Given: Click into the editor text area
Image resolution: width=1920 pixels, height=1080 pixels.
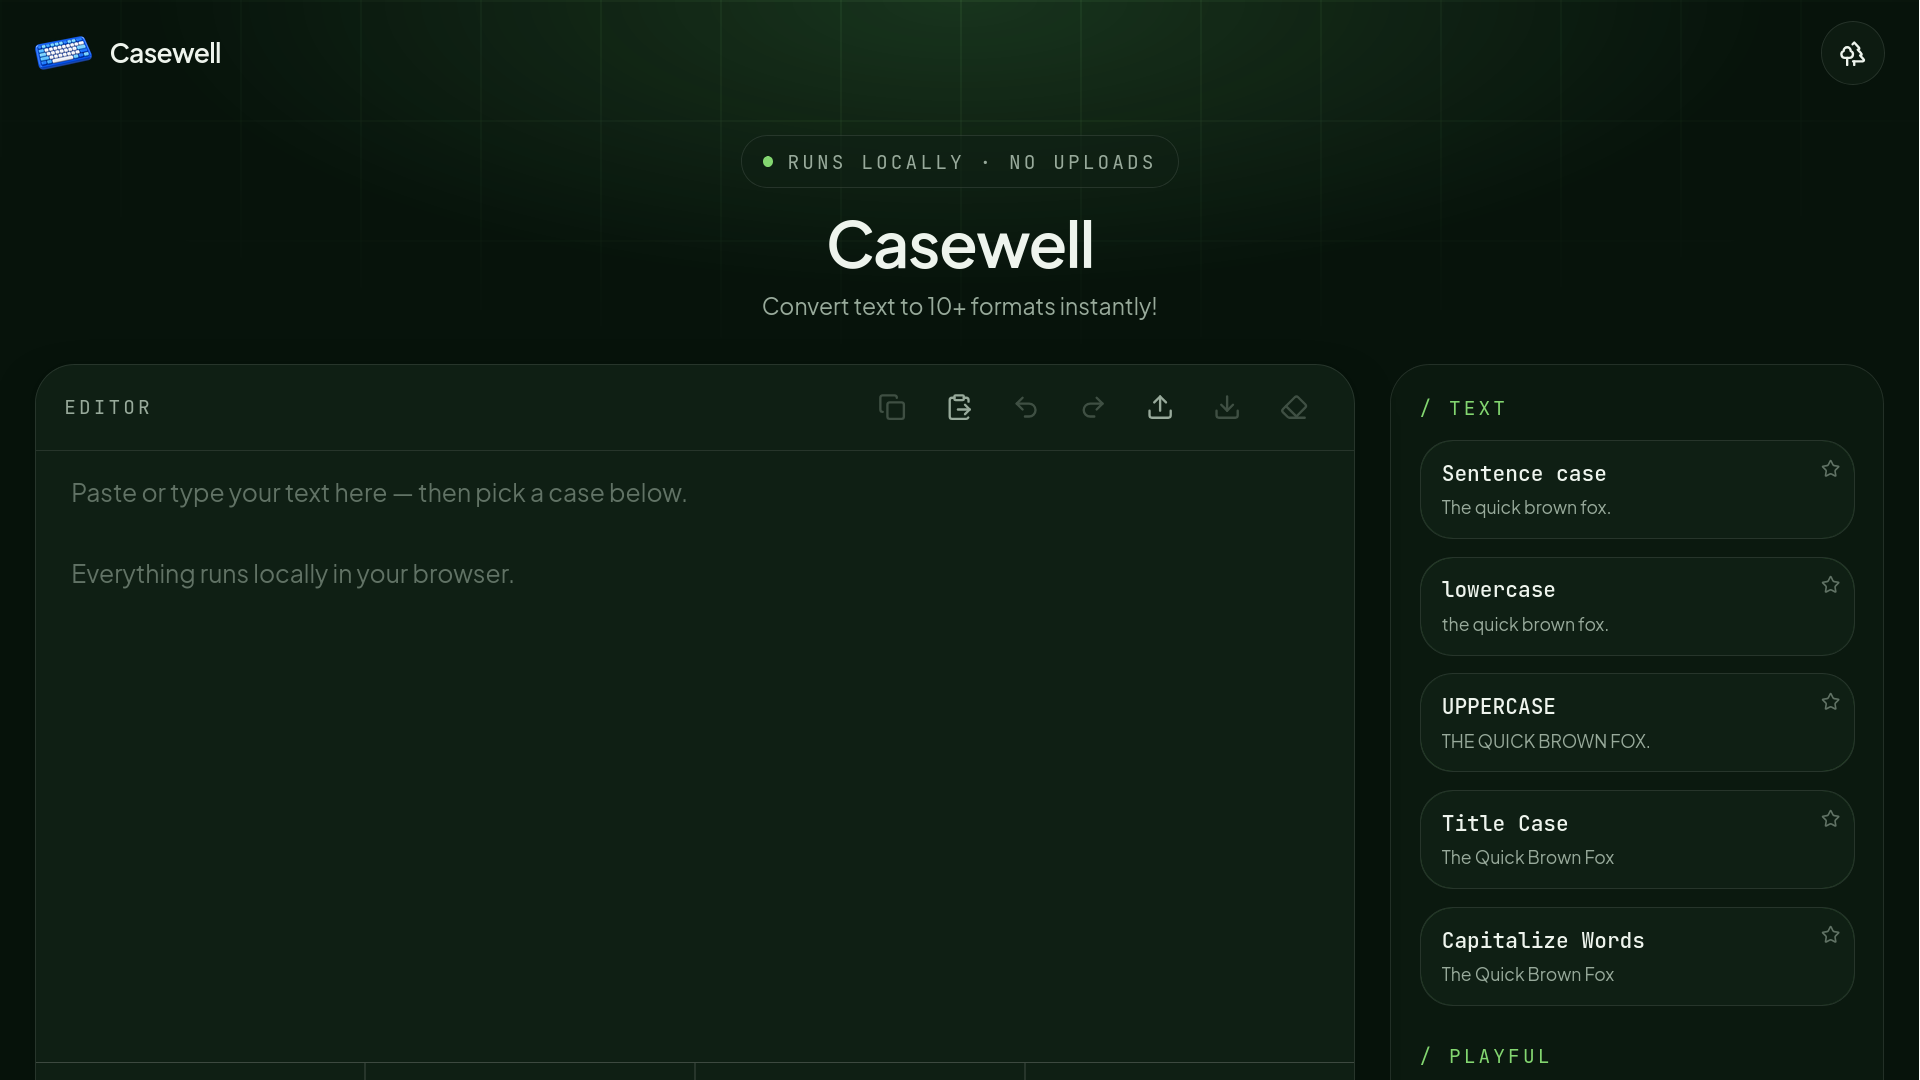Looking at the screenshot, I should pyautogui.click(x=695, y=756).
